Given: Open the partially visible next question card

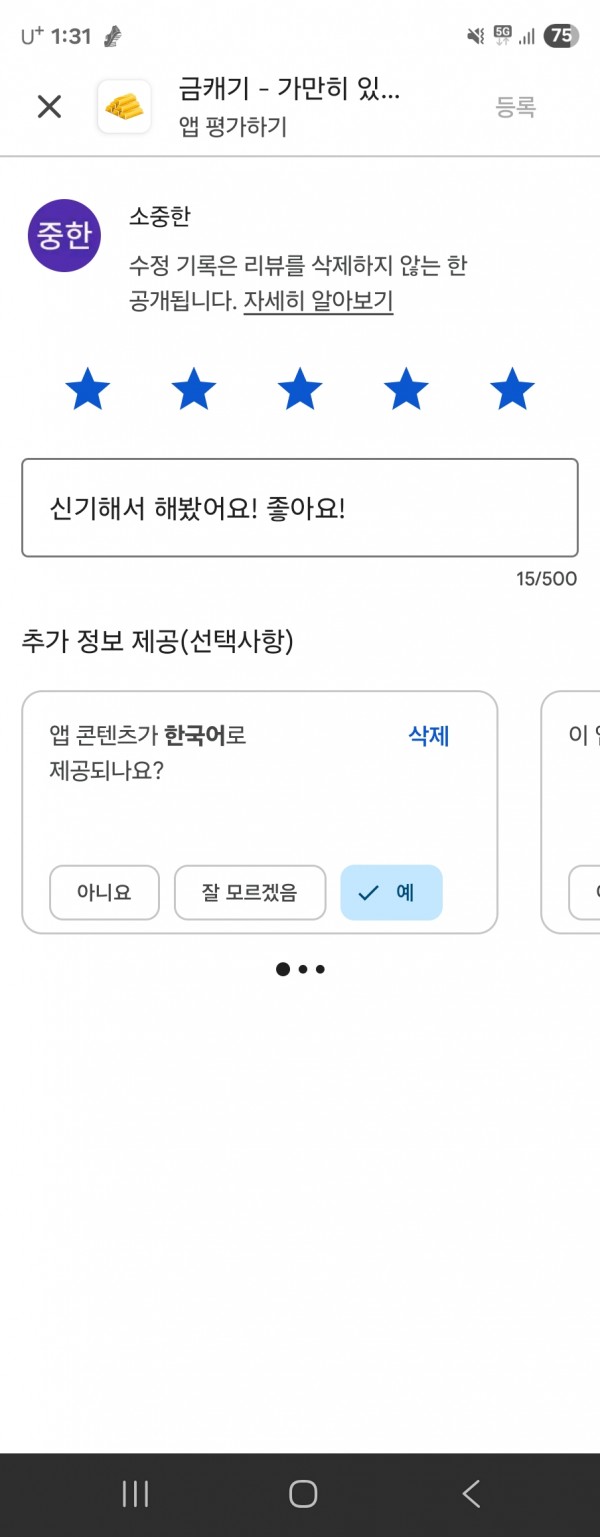Looking at the screenshot, I should pyautogui.click(x=570, y=812).
